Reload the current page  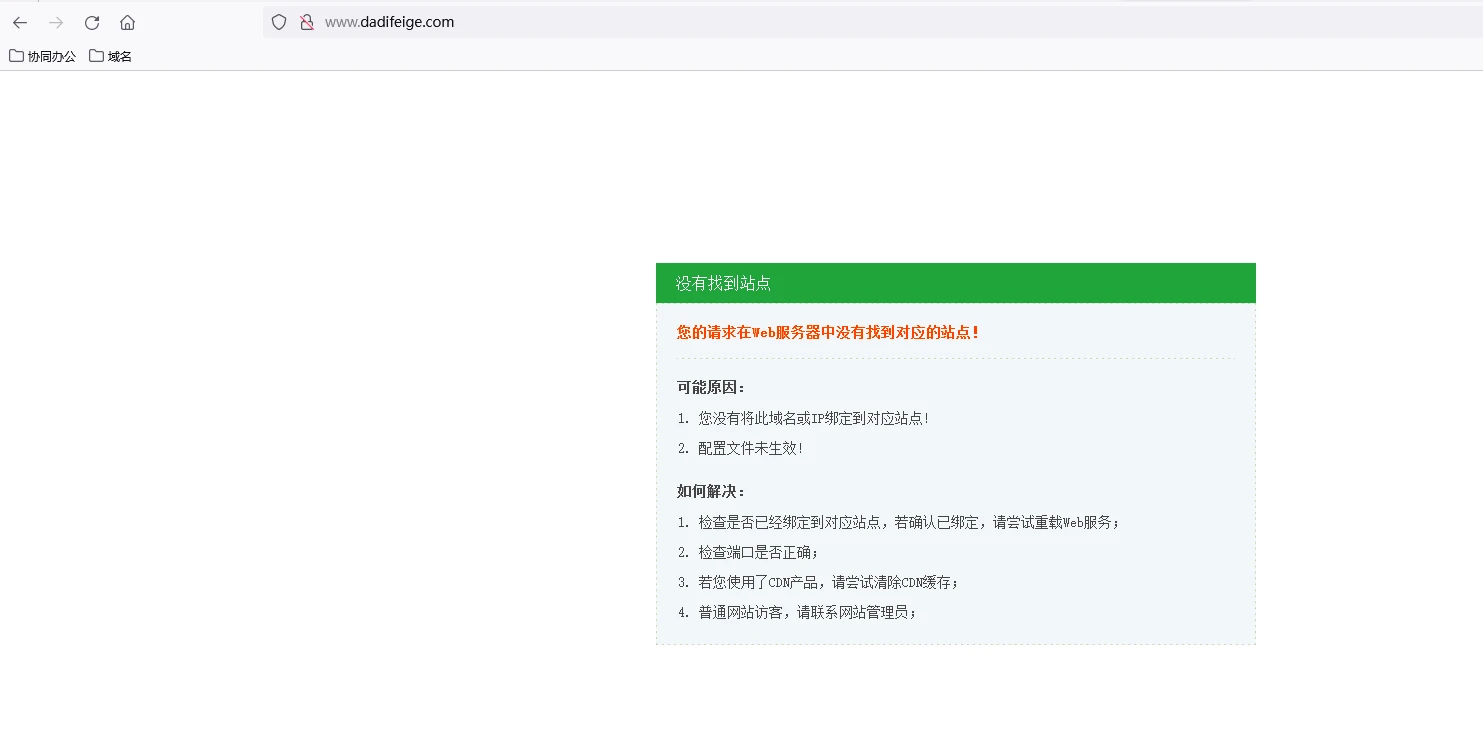[x=92, y=22]
